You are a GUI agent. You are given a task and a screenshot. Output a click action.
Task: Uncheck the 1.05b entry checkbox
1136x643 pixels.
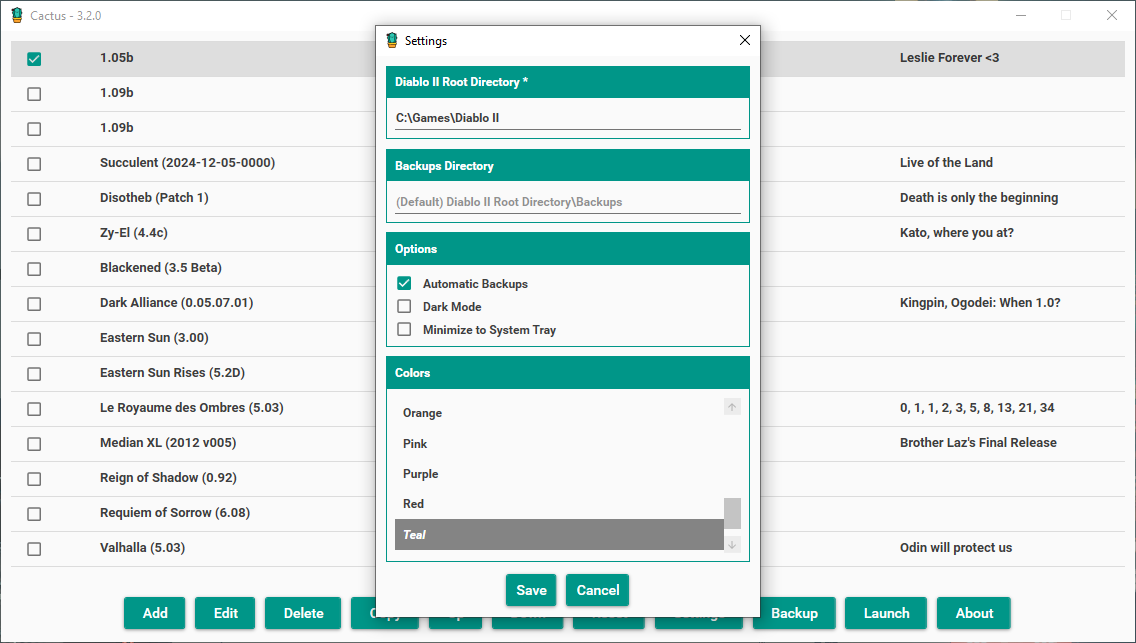[34, 59]
